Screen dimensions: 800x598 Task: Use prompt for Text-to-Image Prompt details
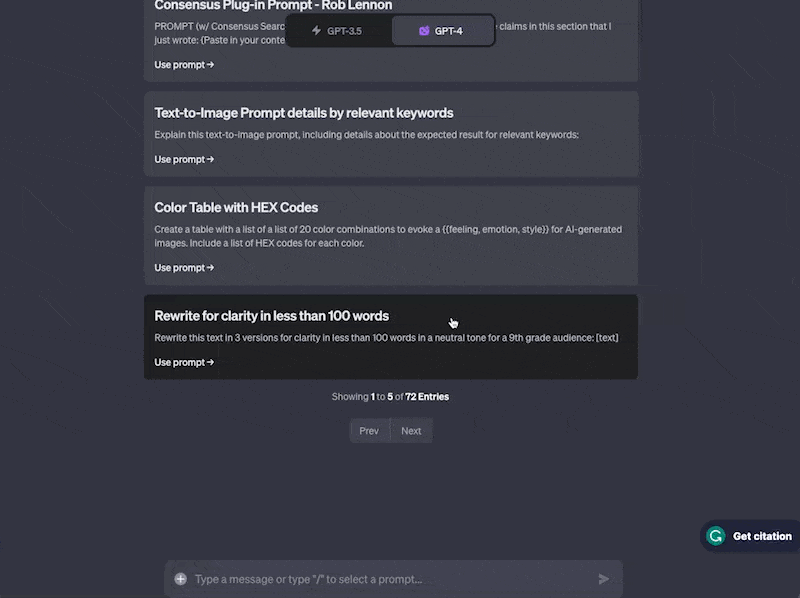coord(184,159)
